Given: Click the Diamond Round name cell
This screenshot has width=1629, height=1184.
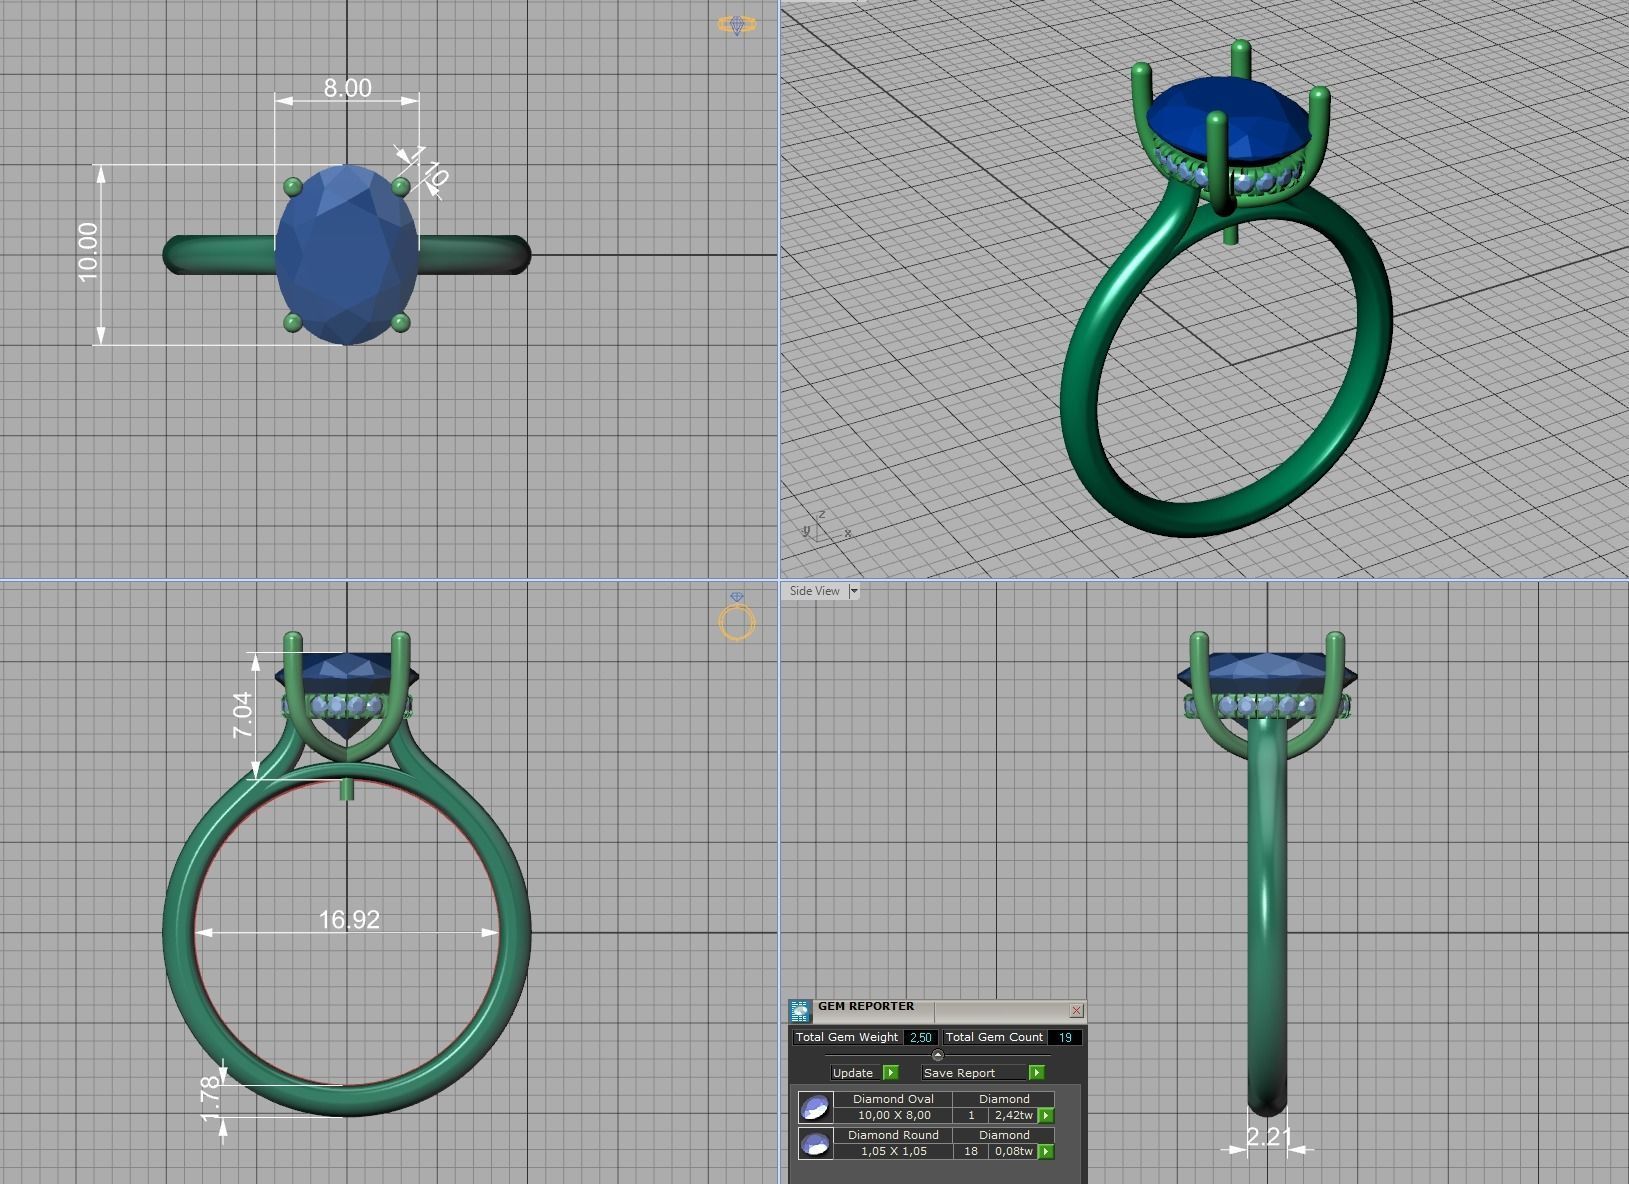Looking at the screenshot, I should (894, 1135).
